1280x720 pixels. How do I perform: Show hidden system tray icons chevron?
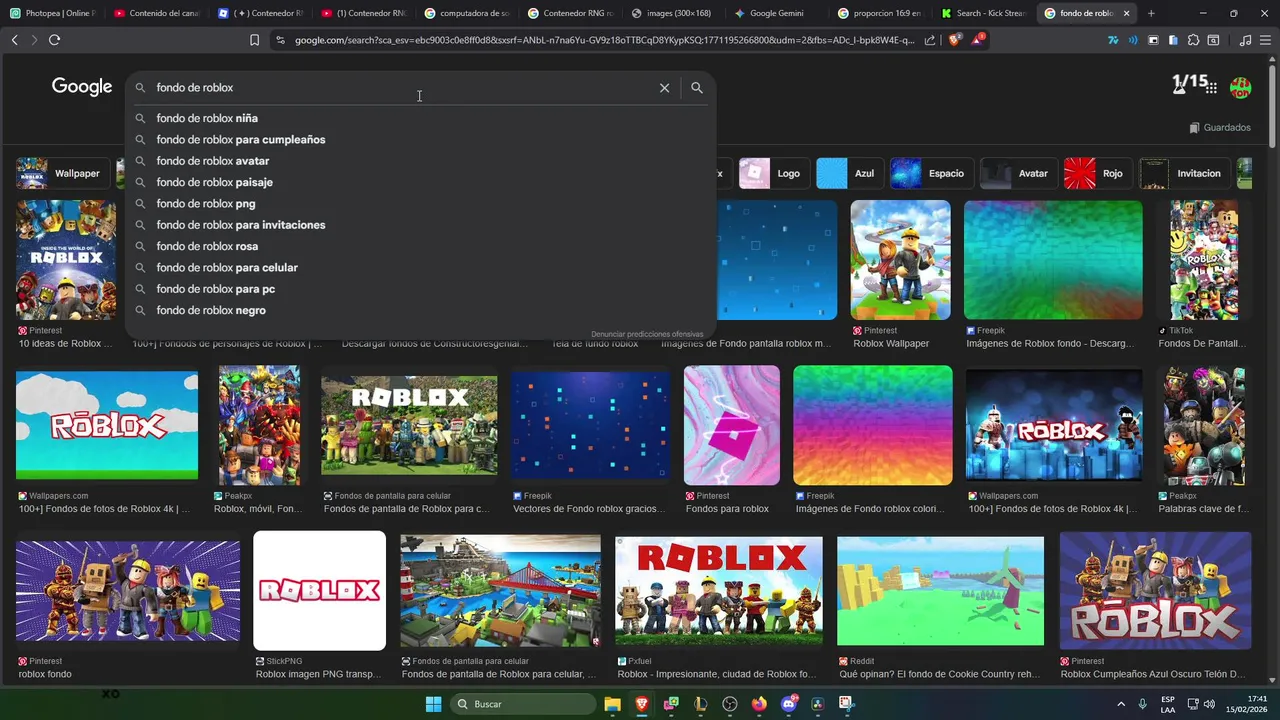[1120, 704]
